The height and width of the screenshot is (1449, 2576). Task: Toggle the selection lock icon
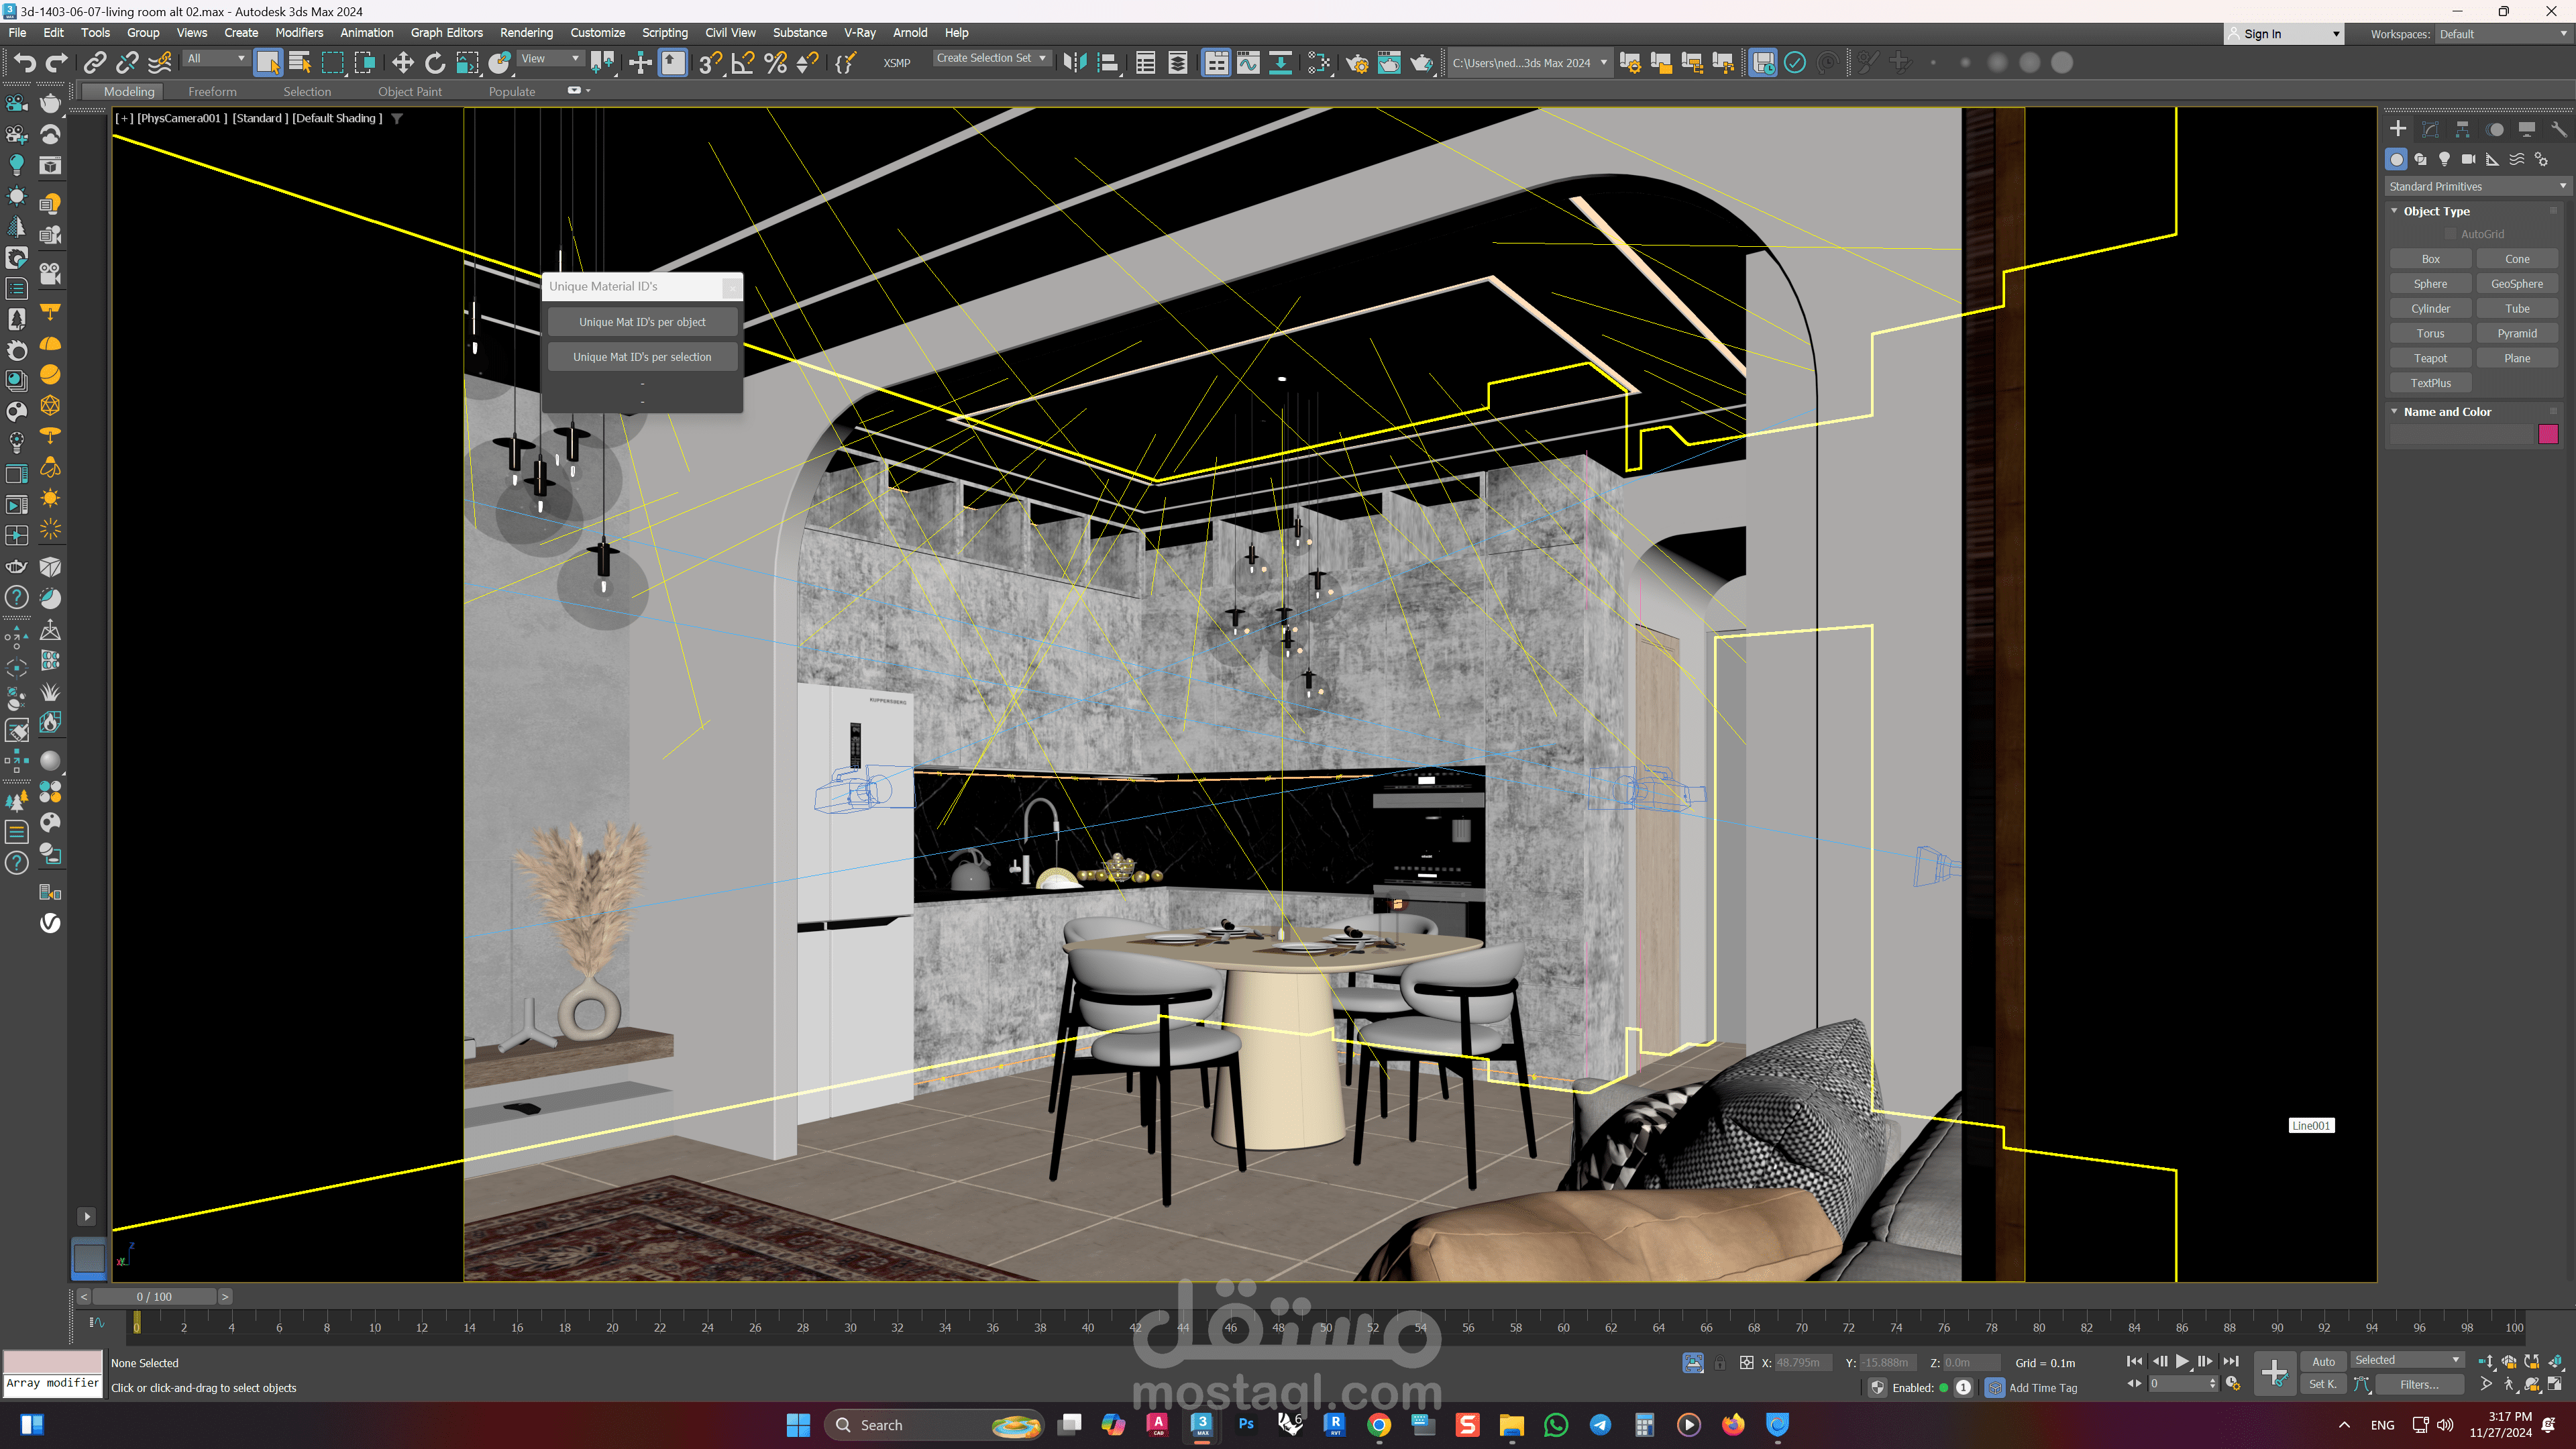(1719, 1363)
